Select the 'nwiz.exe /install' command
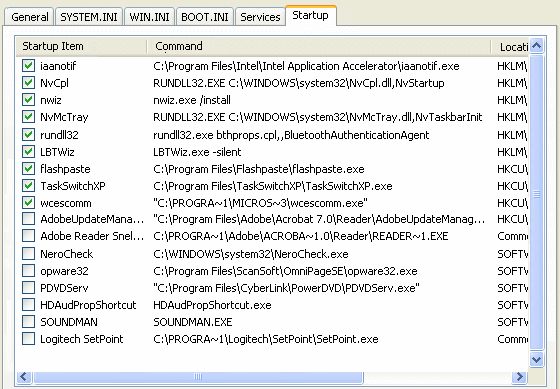 click(192, 100)
